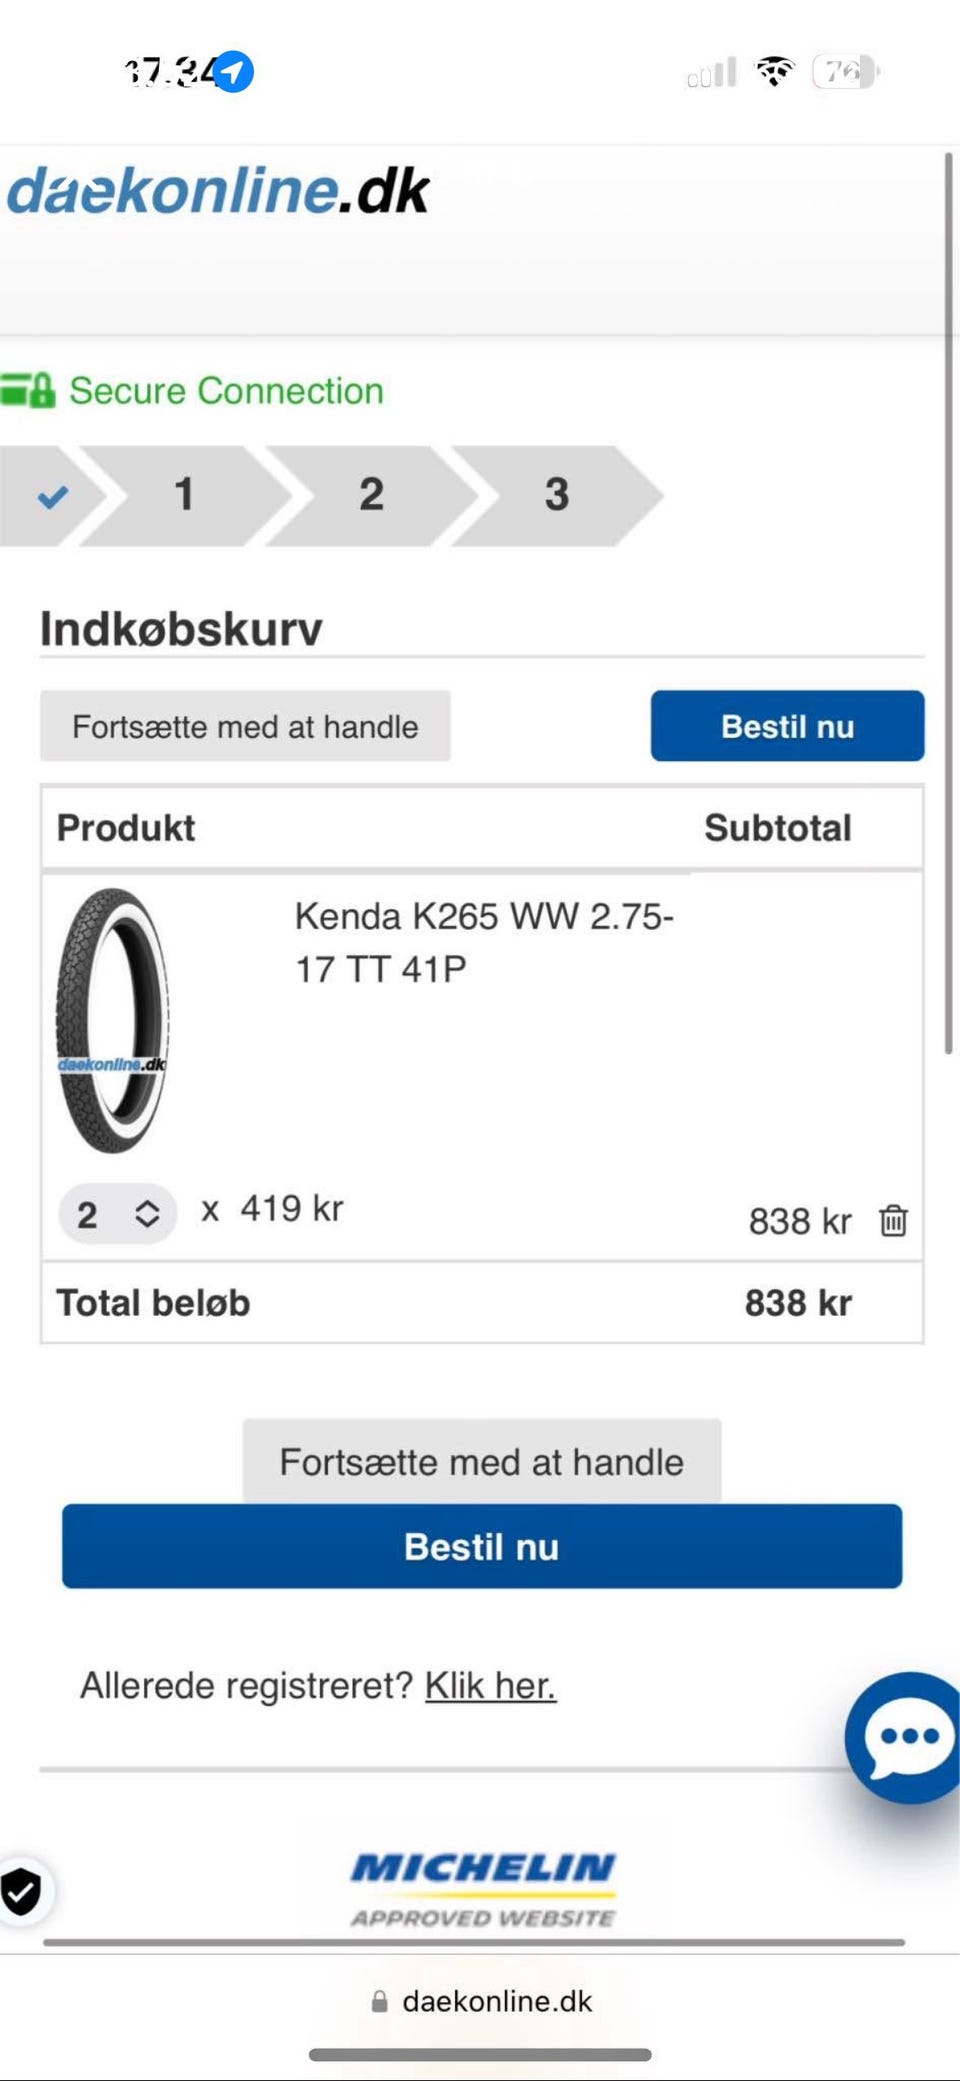Go to checkout step 1
Image resolution: width=960 pixels, height=2081 pixels.
point(184,495)
